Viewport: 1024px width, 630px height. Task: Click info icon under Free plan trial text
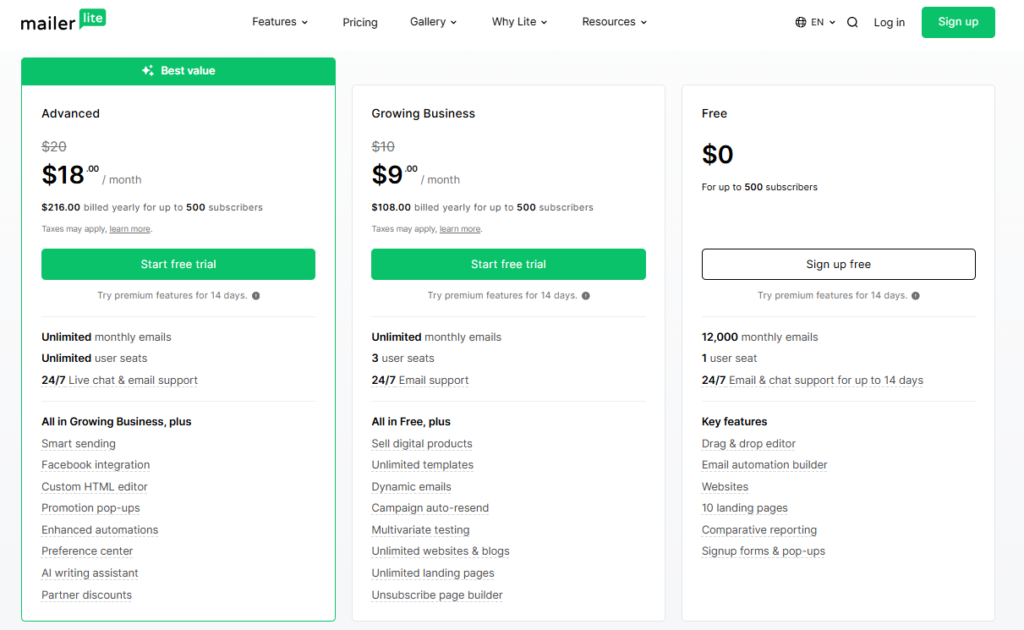[x=916, y=296]
